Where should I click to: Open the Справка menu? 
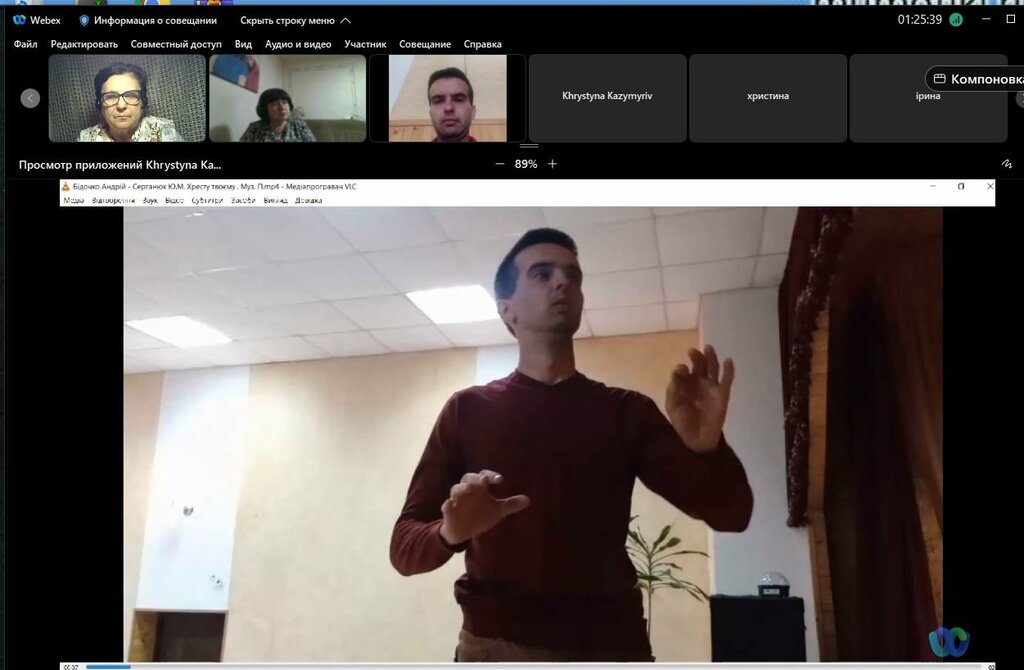pos(483,44)
